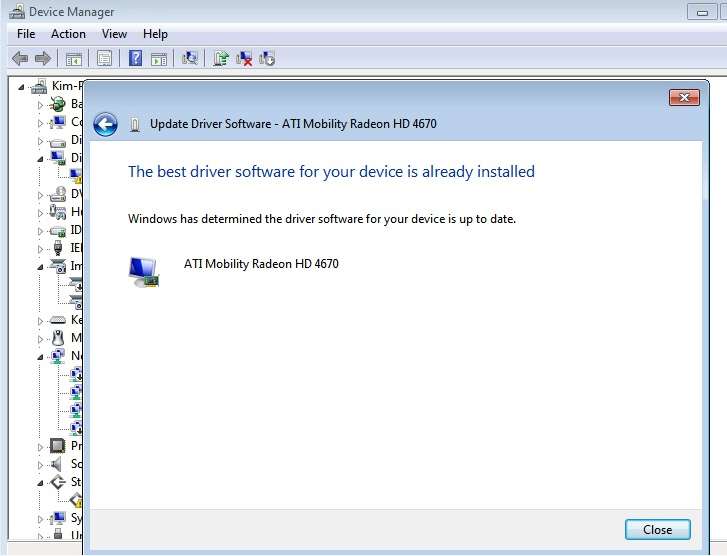The height and width of the screenshot is (556, 727).
Task: Expand the Computer category arrow
Action: pyautogui.click(x=40, y=123)
